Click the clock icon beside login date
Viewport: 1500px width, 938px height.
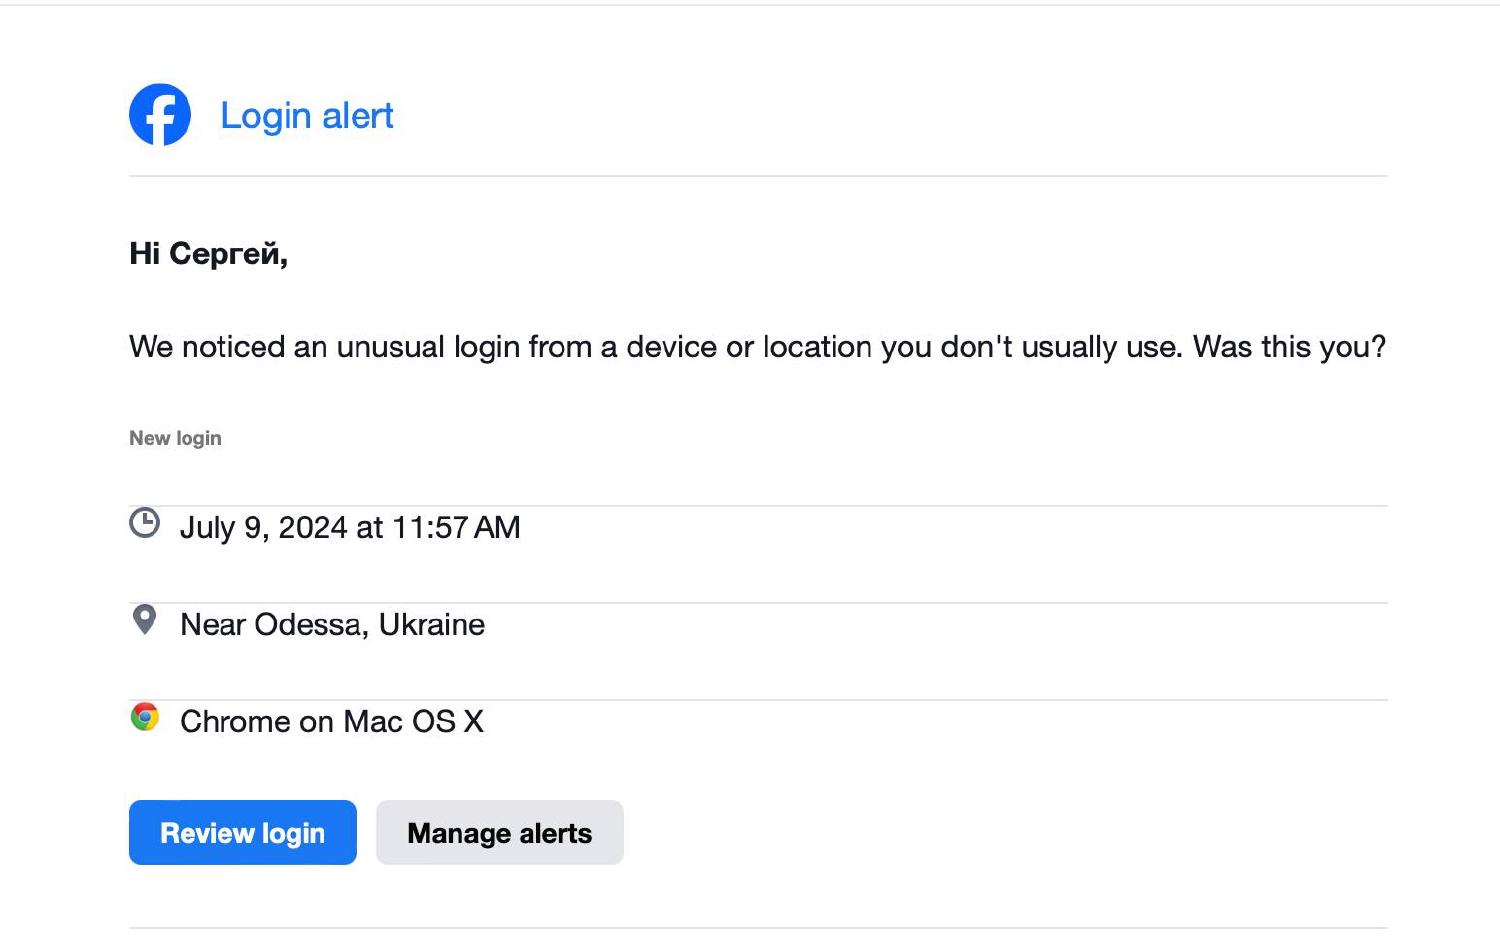pos(145,523)
